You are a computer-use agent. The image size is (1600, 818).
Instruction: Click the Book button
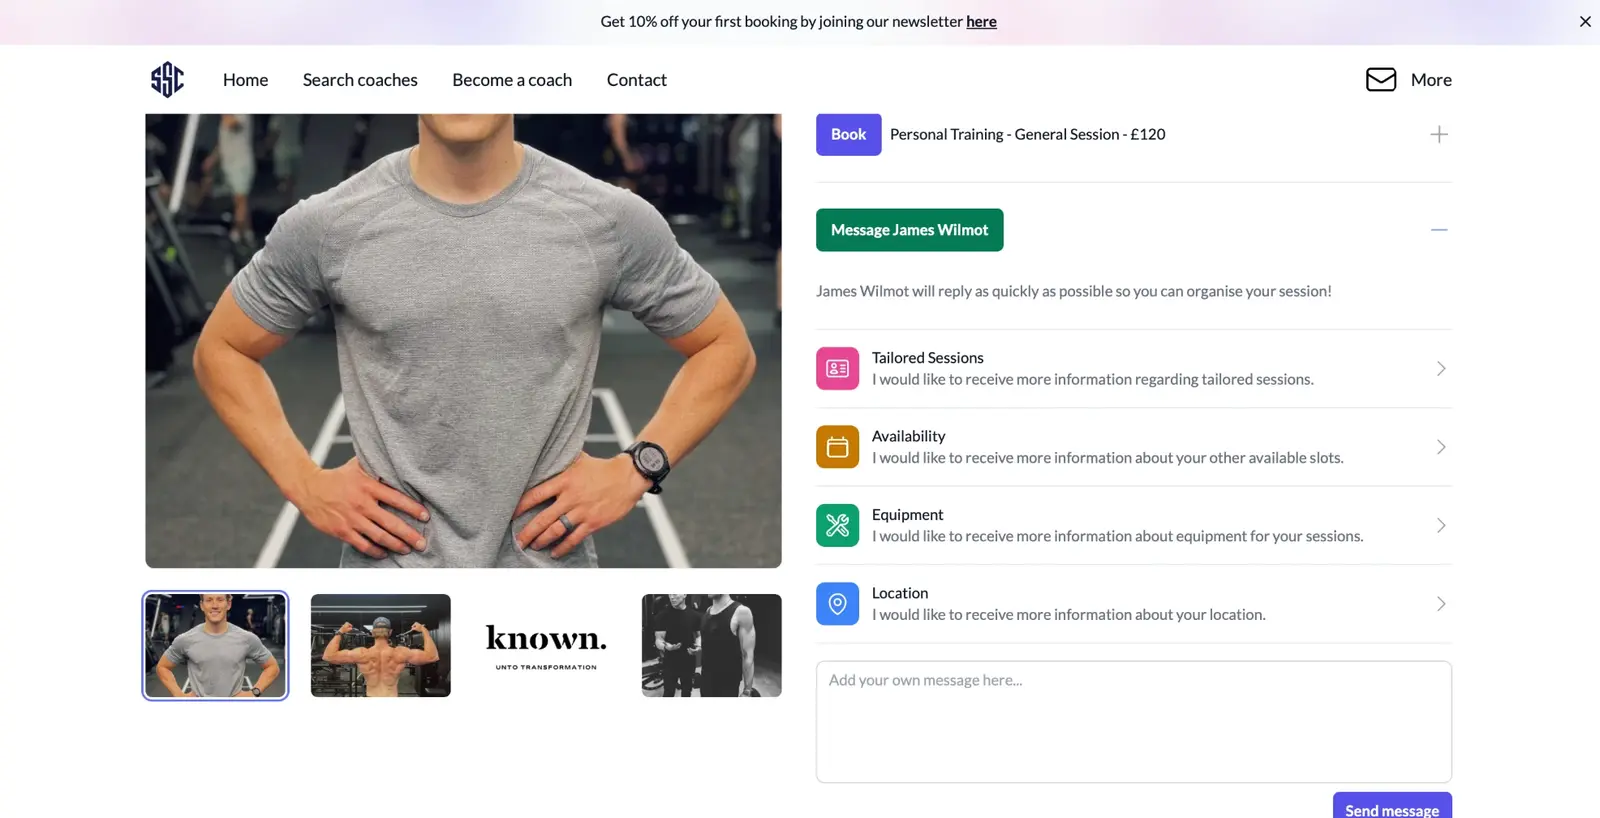848,134
